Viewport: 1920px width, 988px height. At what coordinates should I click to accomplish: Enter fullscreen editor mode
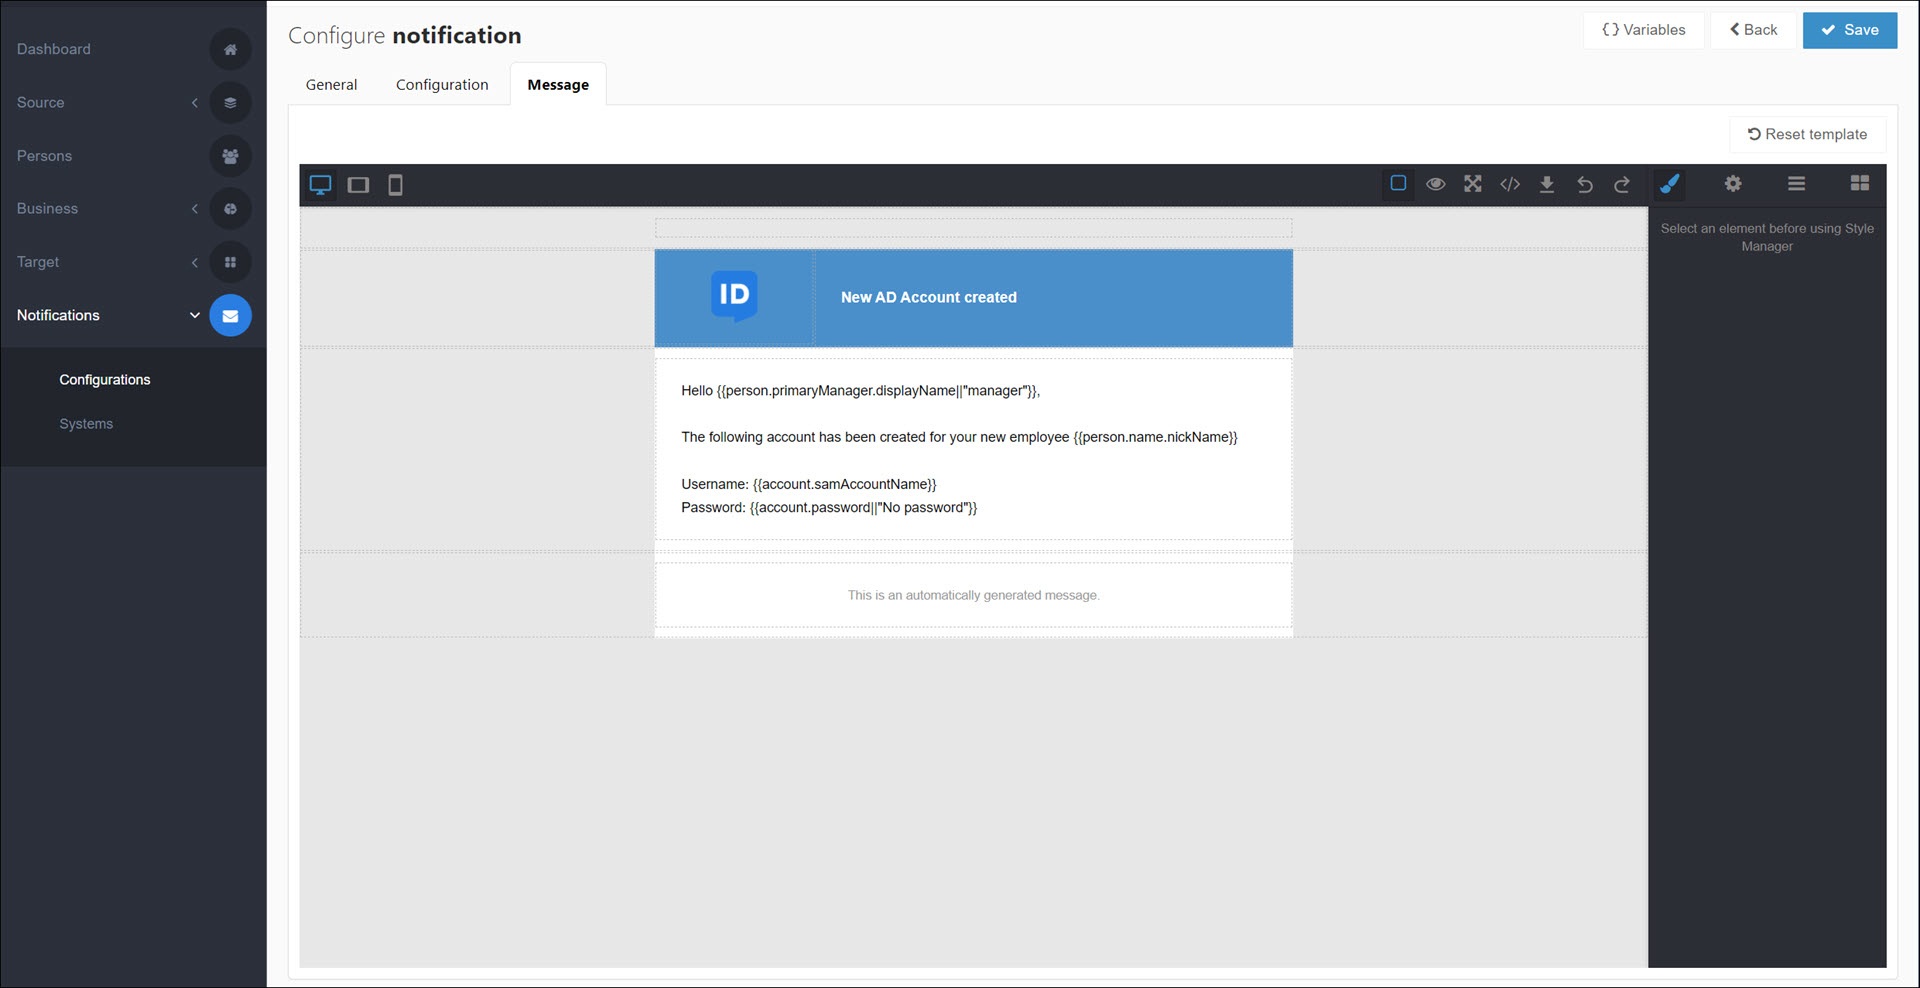tap(1473, 184)
